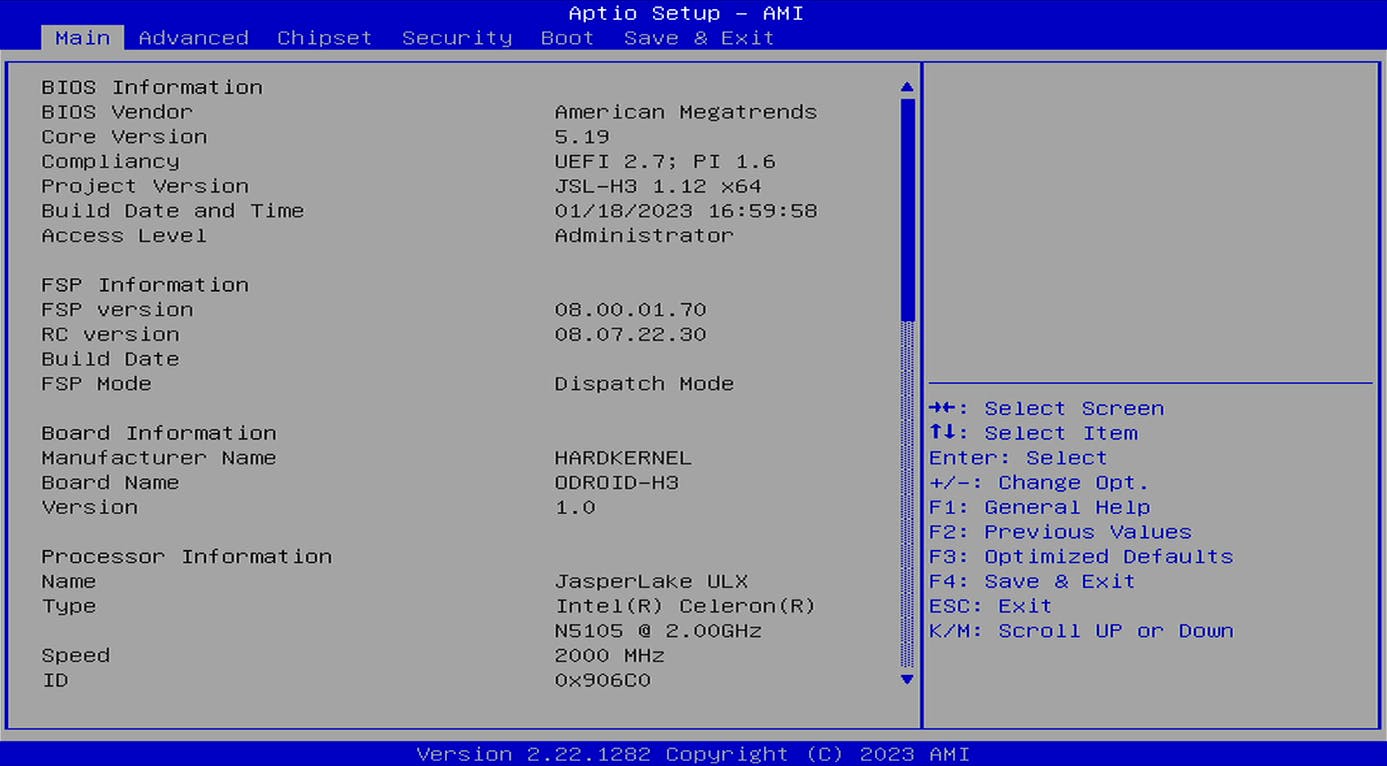The height and width of the screenshot is (766, 1387).
Task: Select the Compliancy label
Action: 110,162
